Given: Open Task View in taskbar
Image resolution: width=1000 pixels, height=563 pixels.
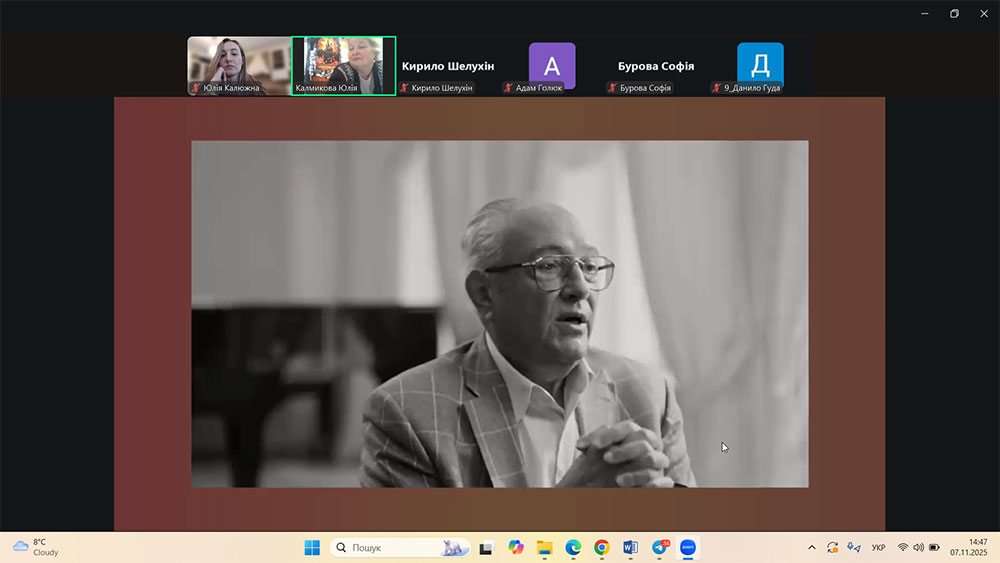Looking at the screenshot, I should [x=487, y=547].
